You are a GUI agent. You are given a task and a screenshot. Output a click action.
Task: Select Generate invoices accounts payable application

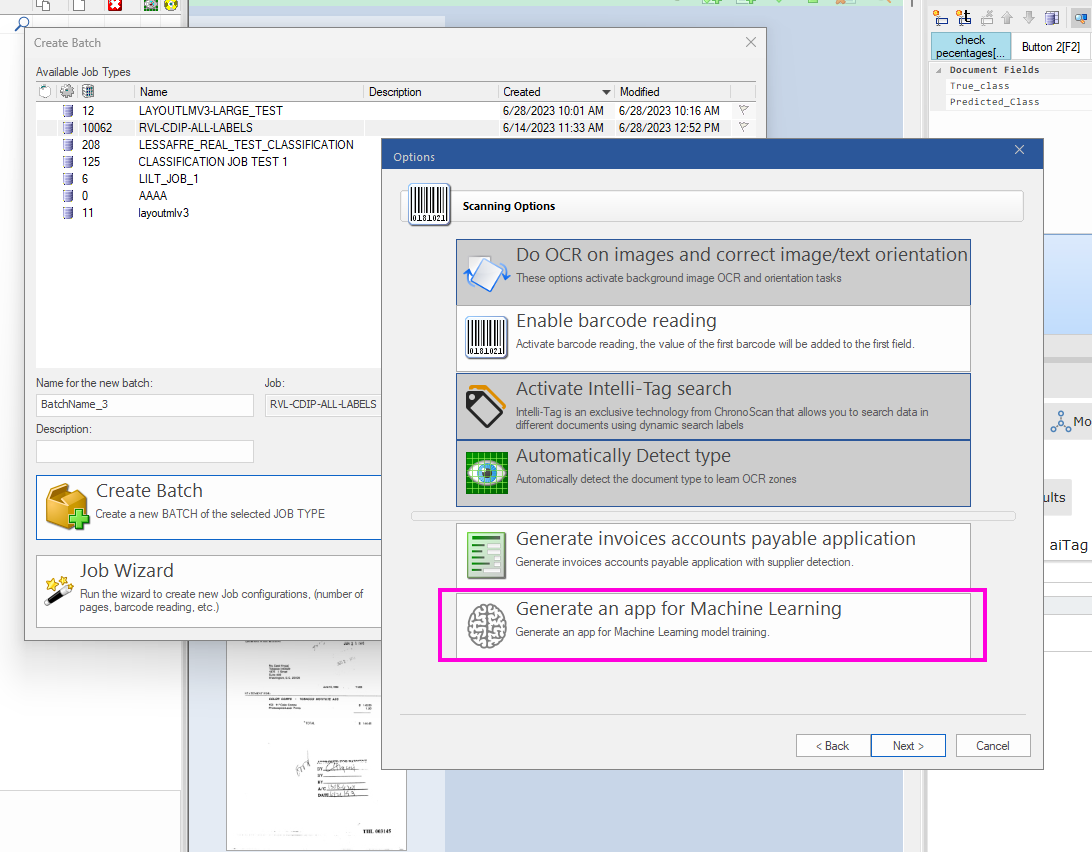[x=713, y=555]
